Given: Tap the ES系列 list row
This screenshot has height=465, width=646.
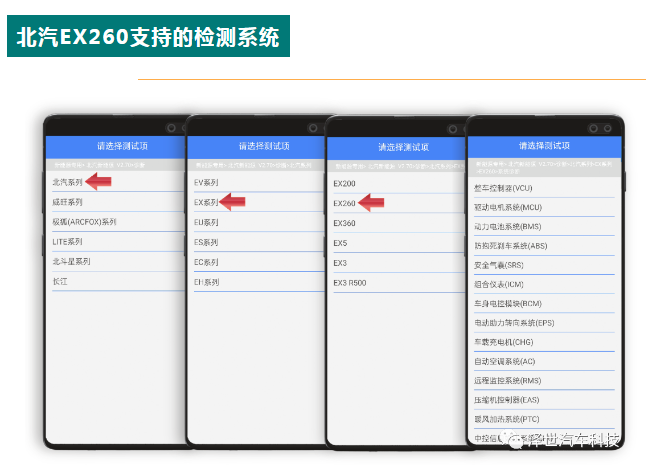Looking at the screenshot, I should click(x=256, y=242).
